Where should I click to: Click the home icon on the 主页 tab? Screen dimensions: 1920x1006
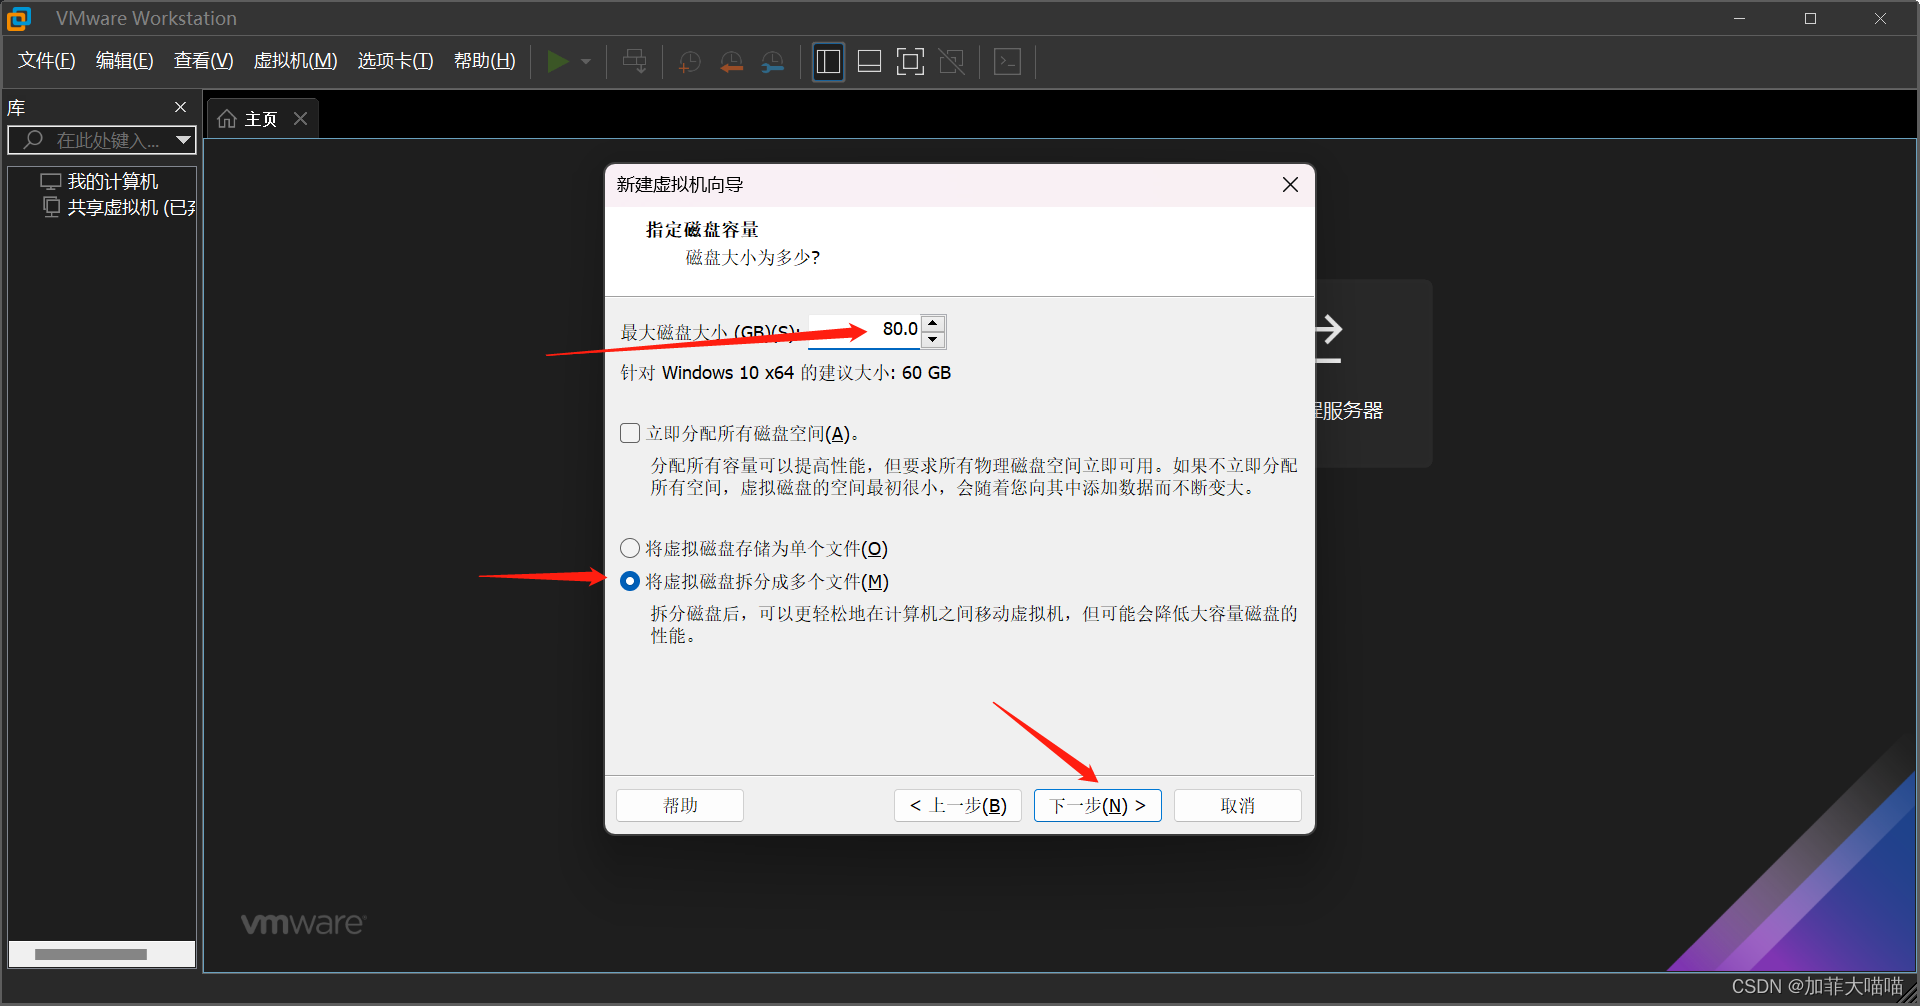[x=227, y=119]
